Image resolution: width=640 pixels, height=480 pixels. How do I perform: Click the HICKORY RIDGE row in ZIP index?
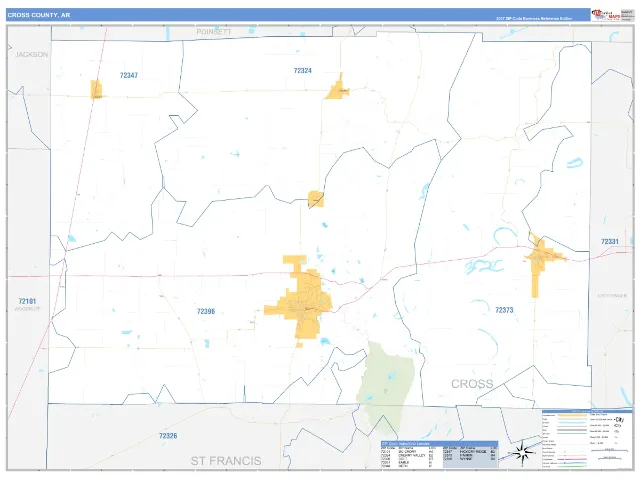pyautogui.click(x=470, y=452)
